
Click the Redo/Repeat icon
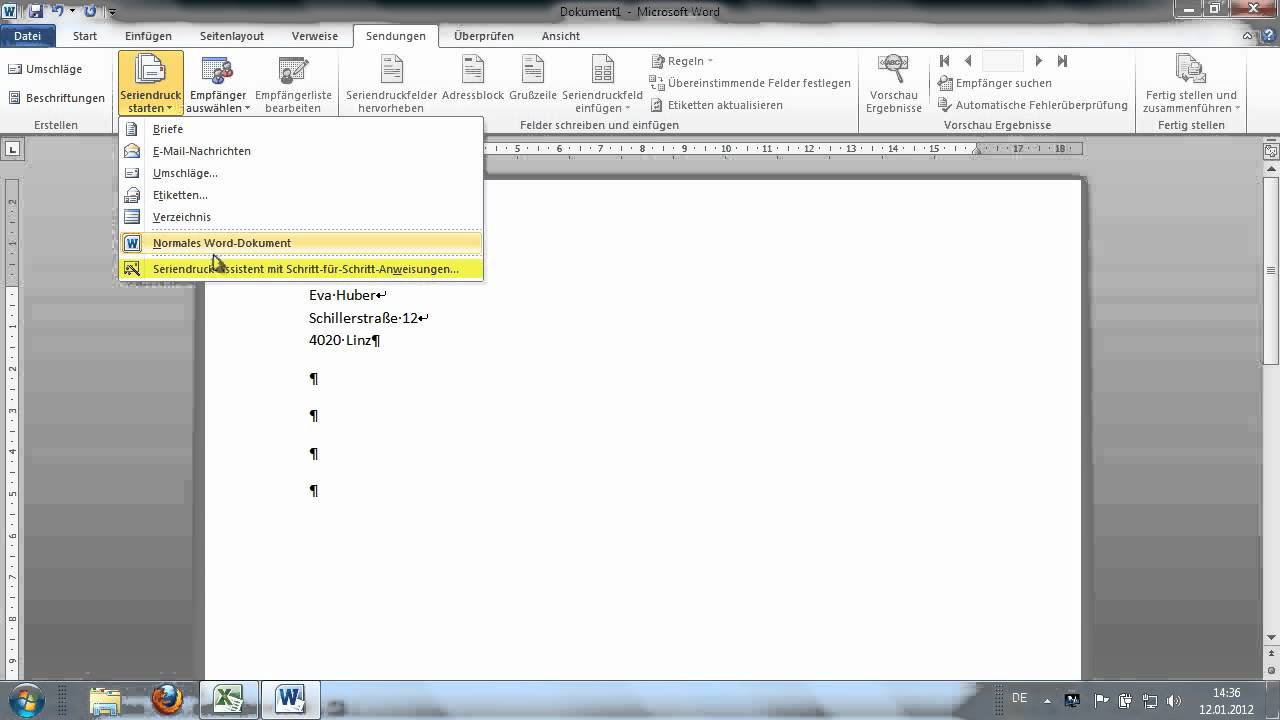pos(90,12)
